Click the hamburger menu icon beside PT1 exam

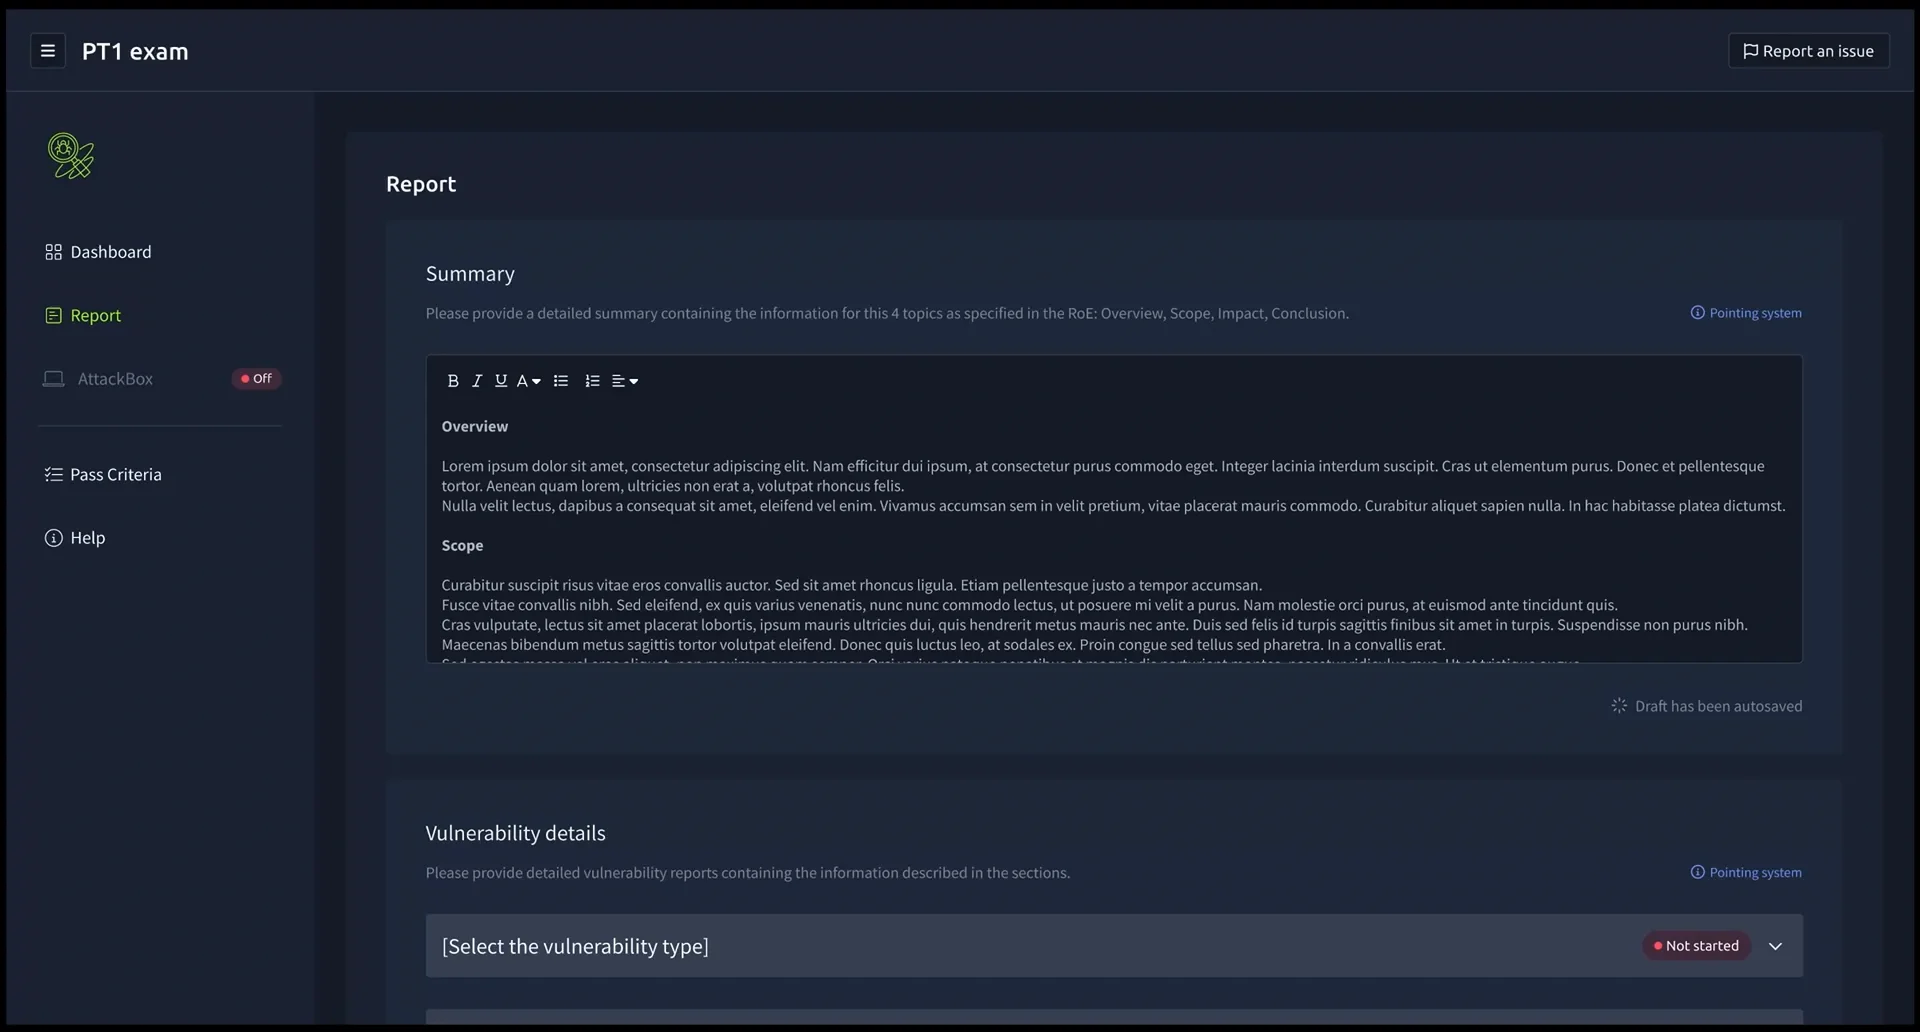[x=48, y=51]
